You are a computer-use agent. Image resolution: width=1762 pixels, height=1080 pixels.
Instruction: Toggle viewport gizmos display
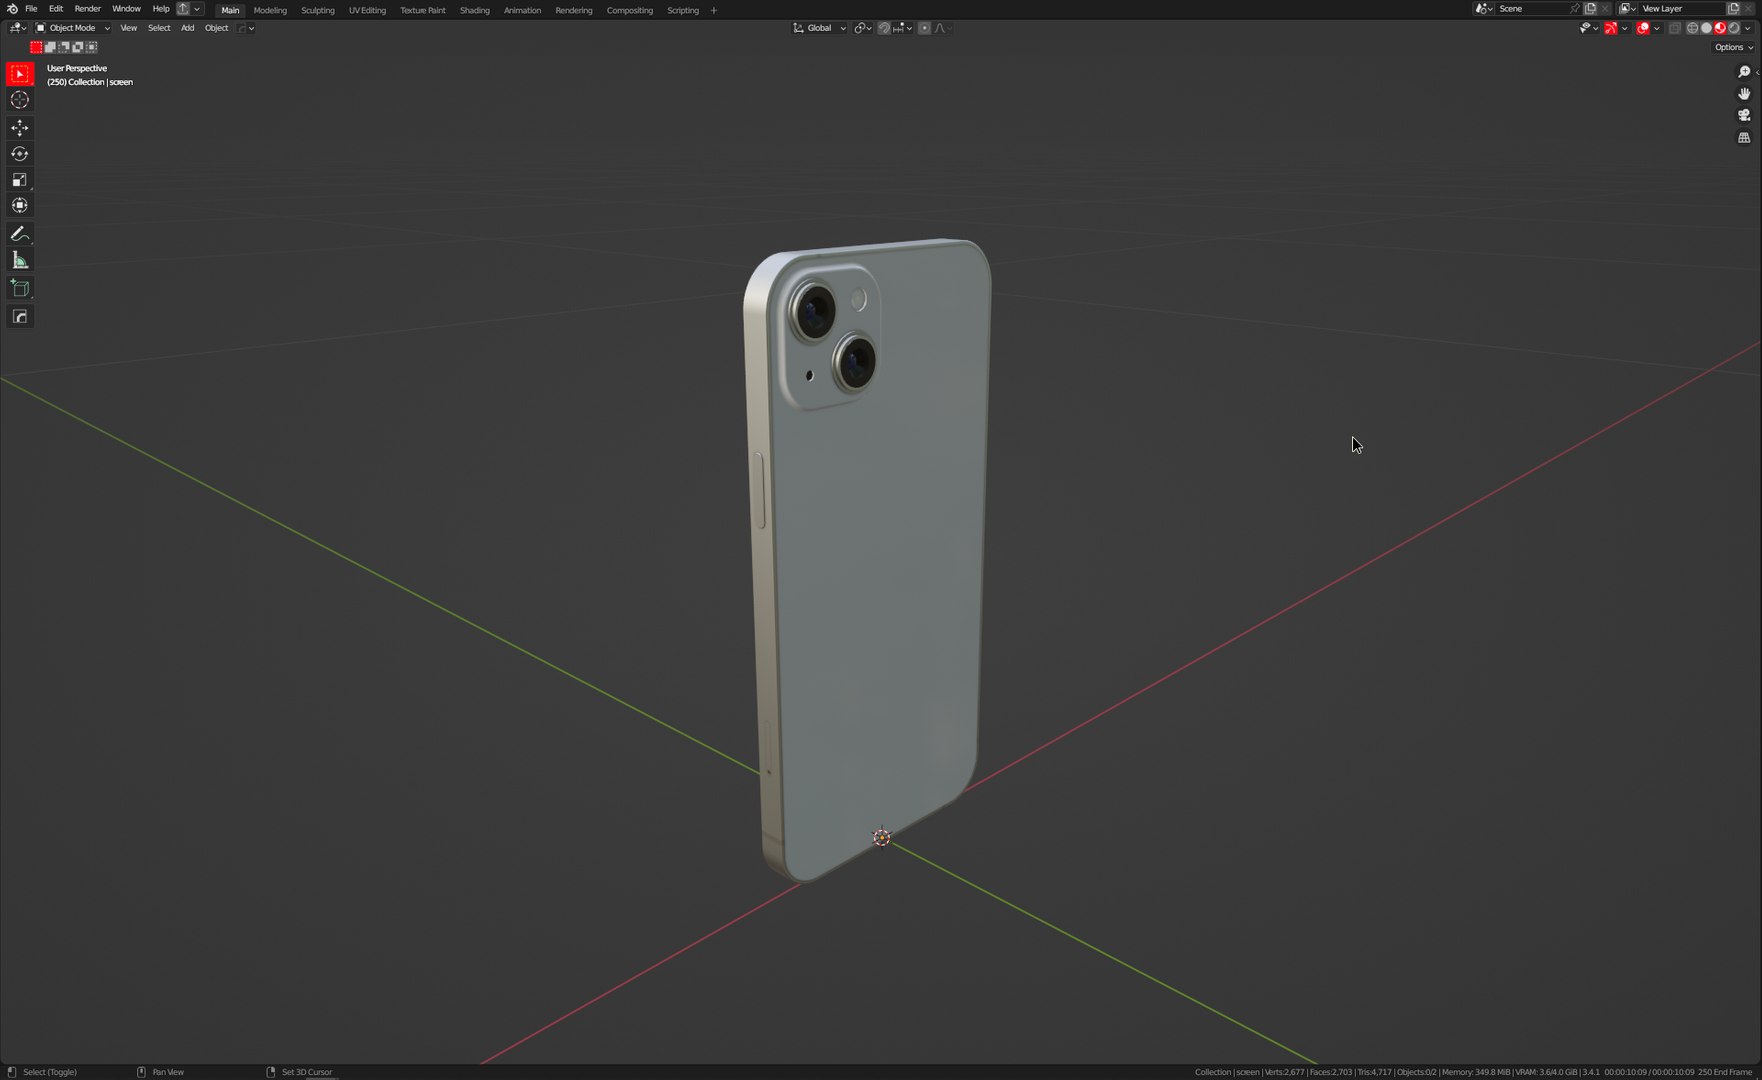[x=1610, y=28]
